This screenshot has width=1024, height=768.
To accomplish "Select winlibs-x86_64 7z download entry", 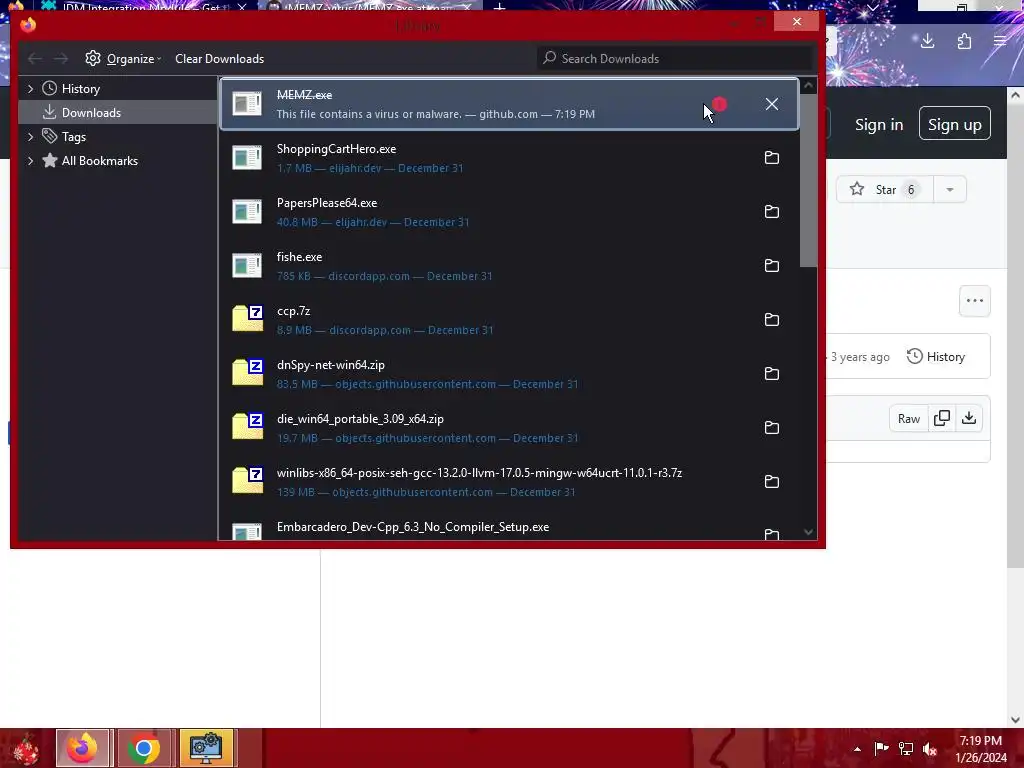I will [x=509, y=482].
